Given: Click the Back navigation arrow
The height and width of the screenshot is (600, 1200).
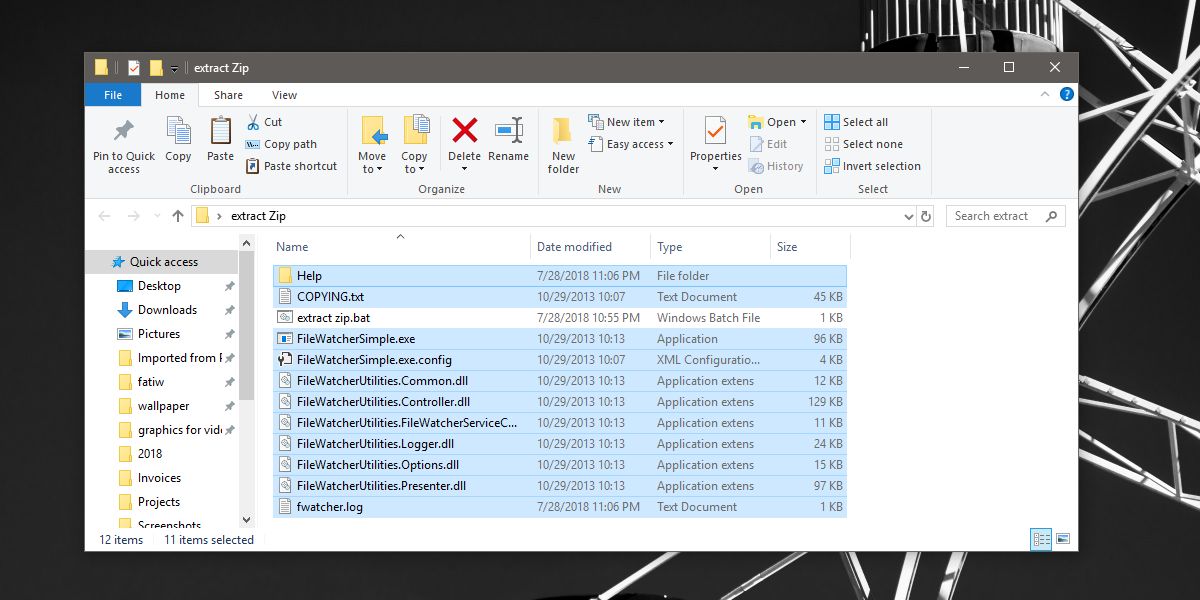Looking at the screenshot, I should [104, 216].
